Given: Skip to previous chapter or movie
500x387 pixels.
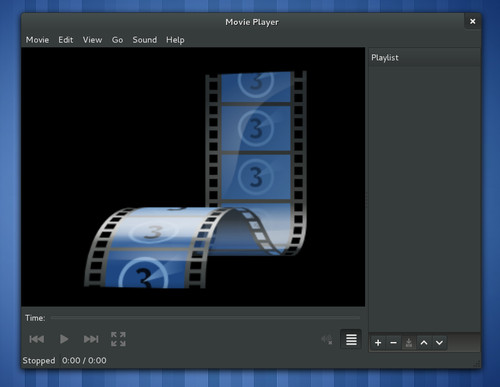Looking at the screenshot, I should 37,339.
